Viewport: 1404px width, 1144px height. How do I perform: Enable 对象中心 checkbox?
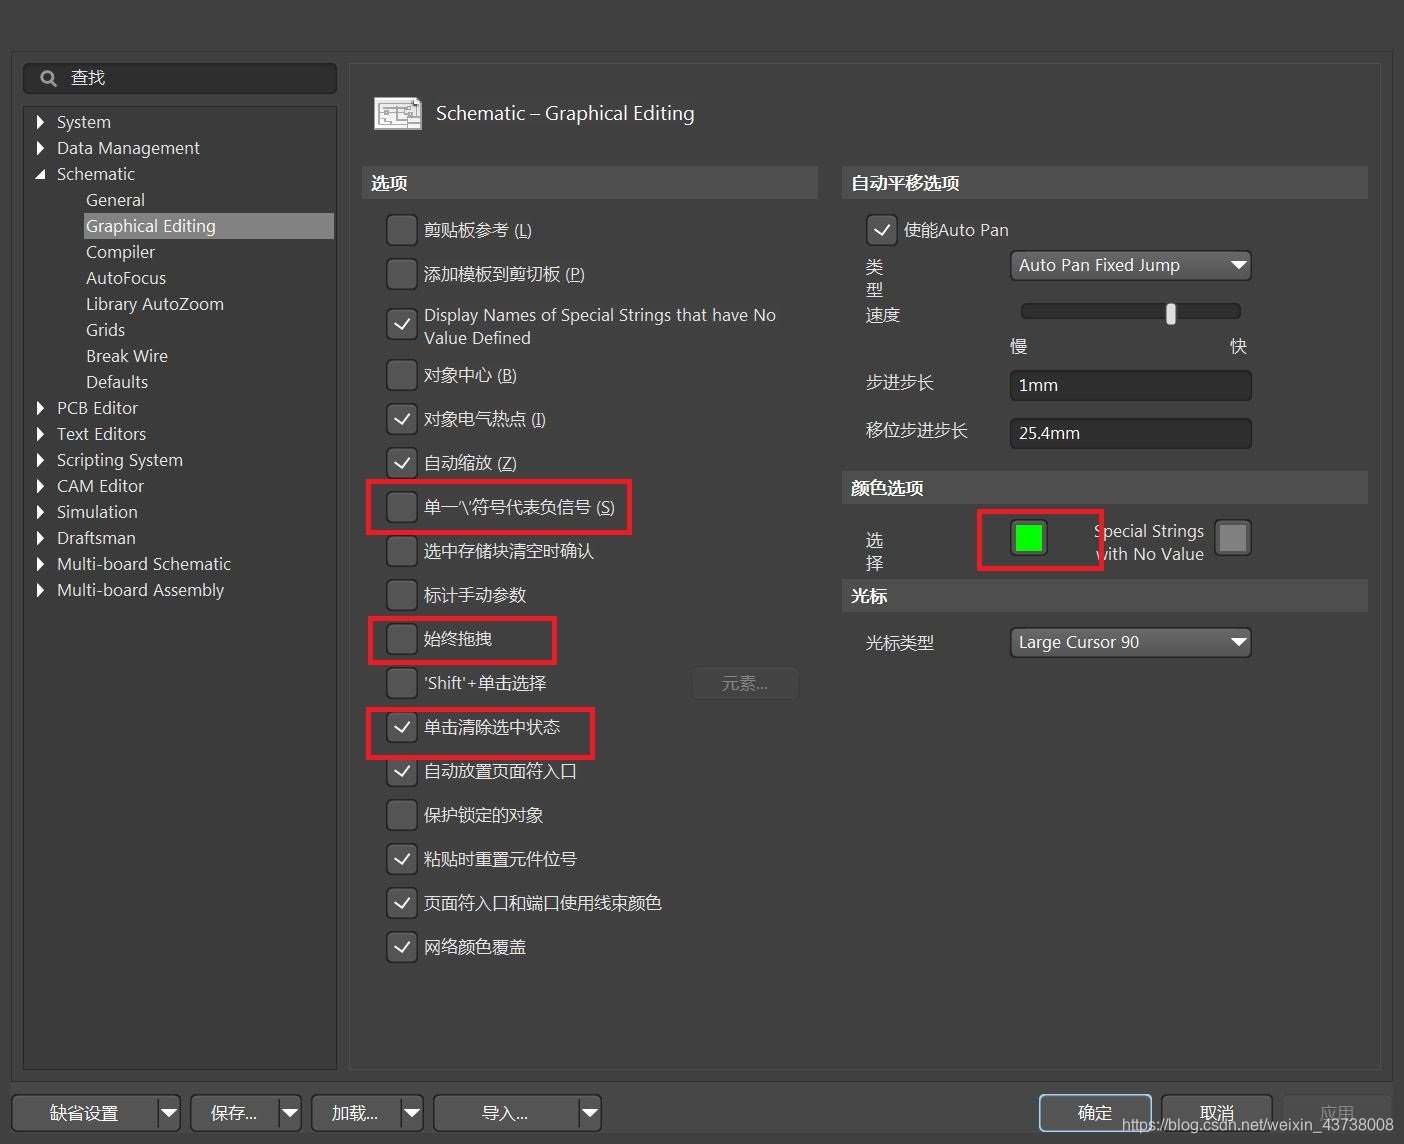(401, 375)
